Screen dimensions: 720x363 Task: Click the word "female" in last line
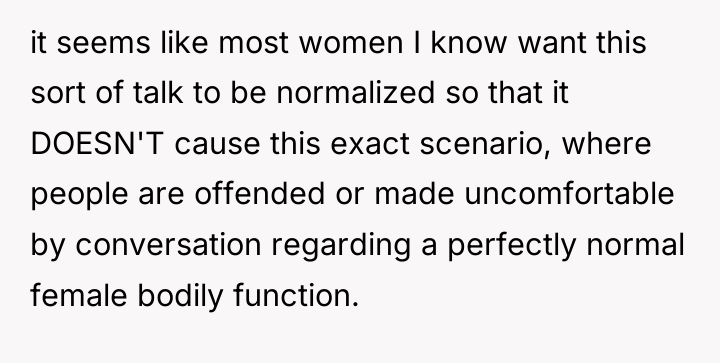click(79, 295)
